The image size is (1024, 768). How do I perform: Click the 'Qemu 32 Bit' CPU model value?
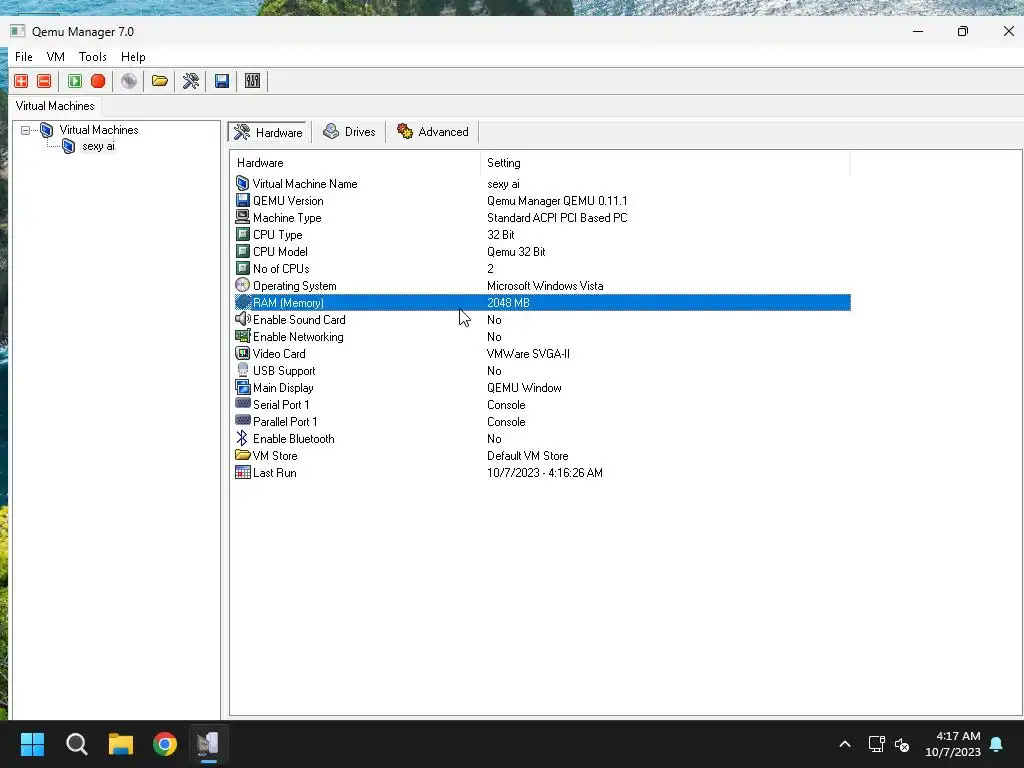(516, 252)
